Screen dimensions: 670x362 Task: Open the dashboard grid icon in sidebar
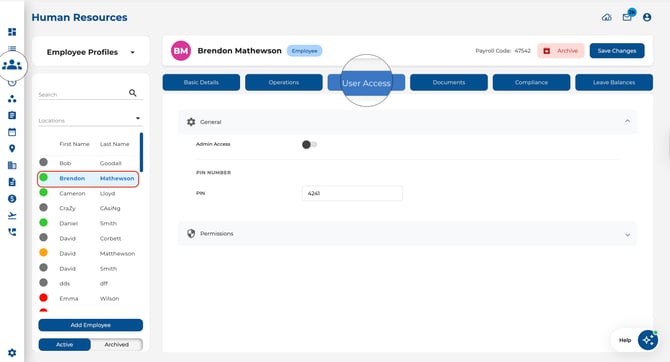click(x=12, y=32)
